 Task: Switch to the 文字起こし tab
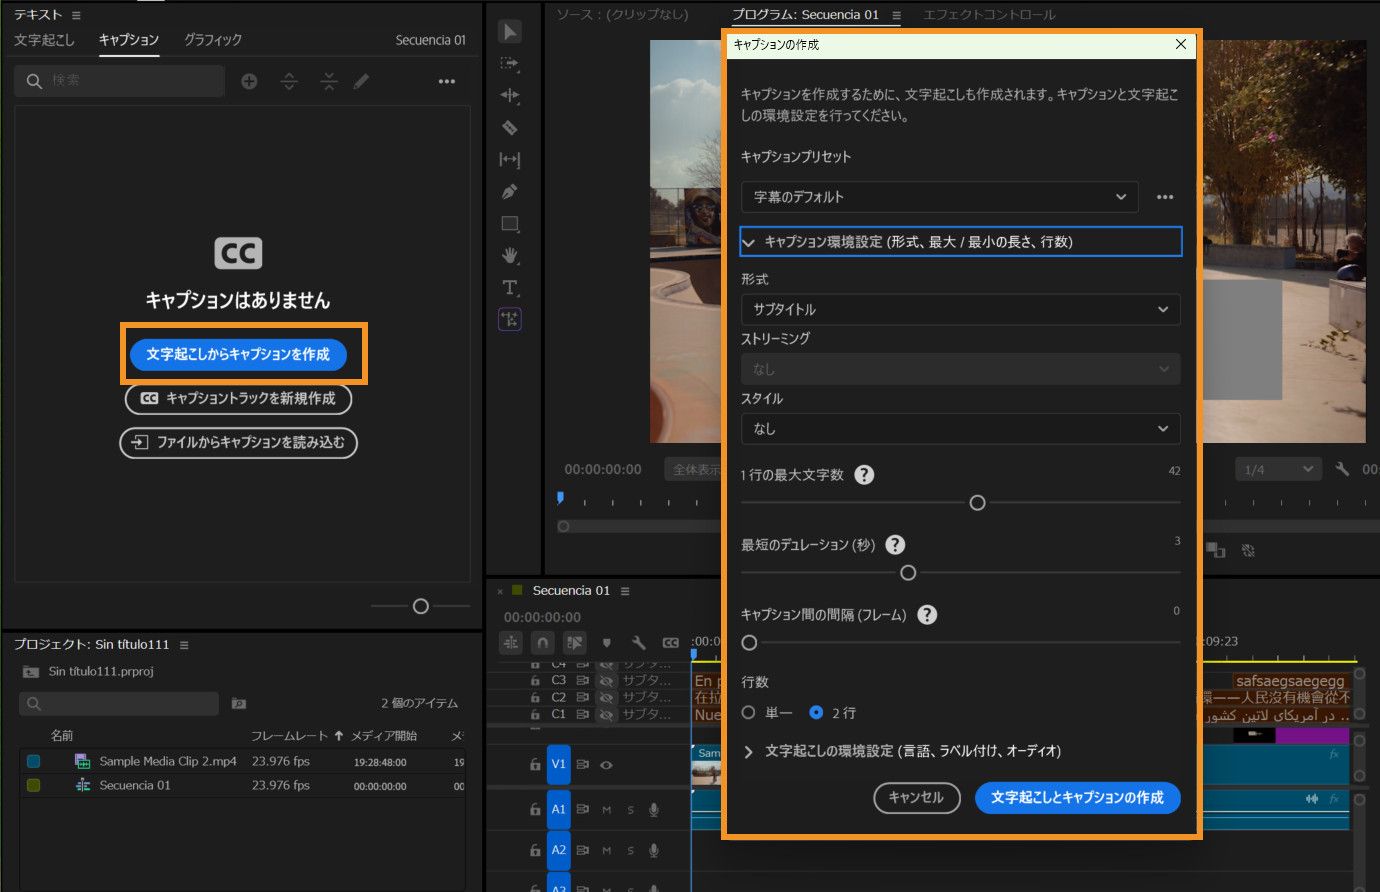point(44,40)
